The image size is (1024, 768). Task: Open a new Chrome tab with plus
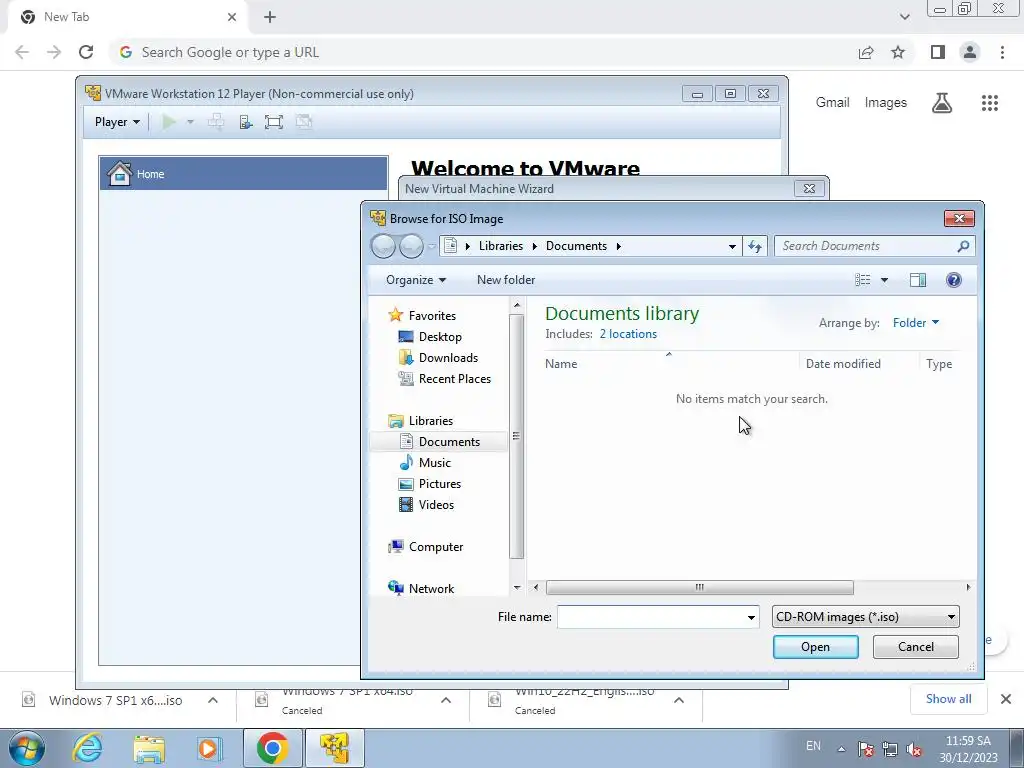pyautogui.click(x=270, y=17)
